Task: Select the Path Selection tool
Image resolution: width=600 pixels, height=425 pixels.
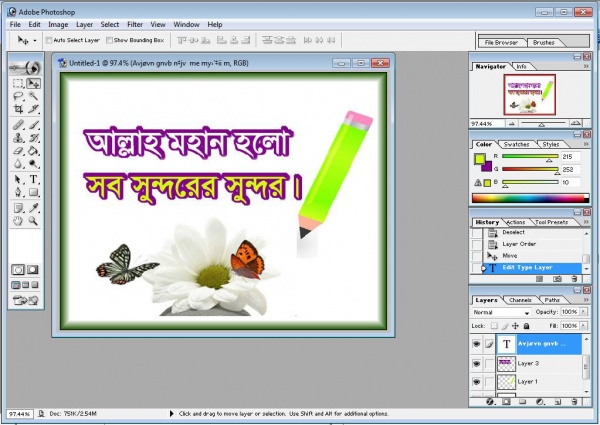Action: coord(18,179)
